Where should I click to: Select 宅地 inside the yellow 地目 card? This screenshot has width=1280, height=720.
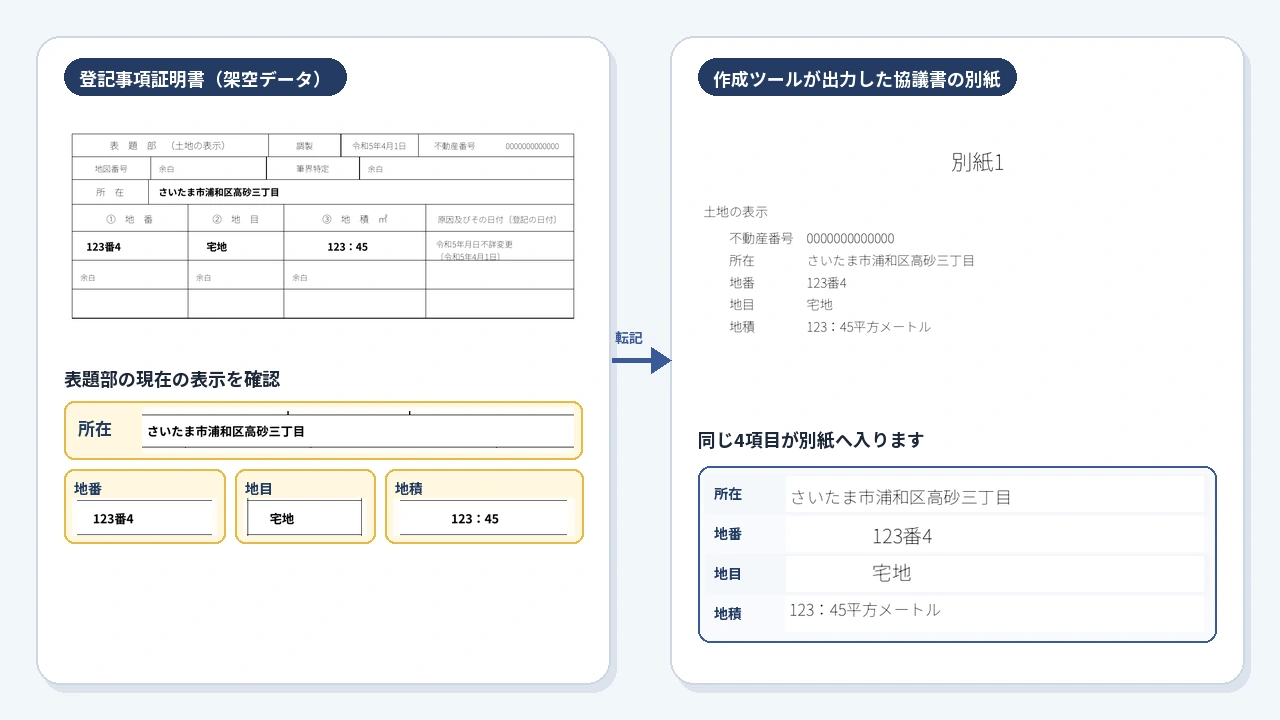[282, 519]
